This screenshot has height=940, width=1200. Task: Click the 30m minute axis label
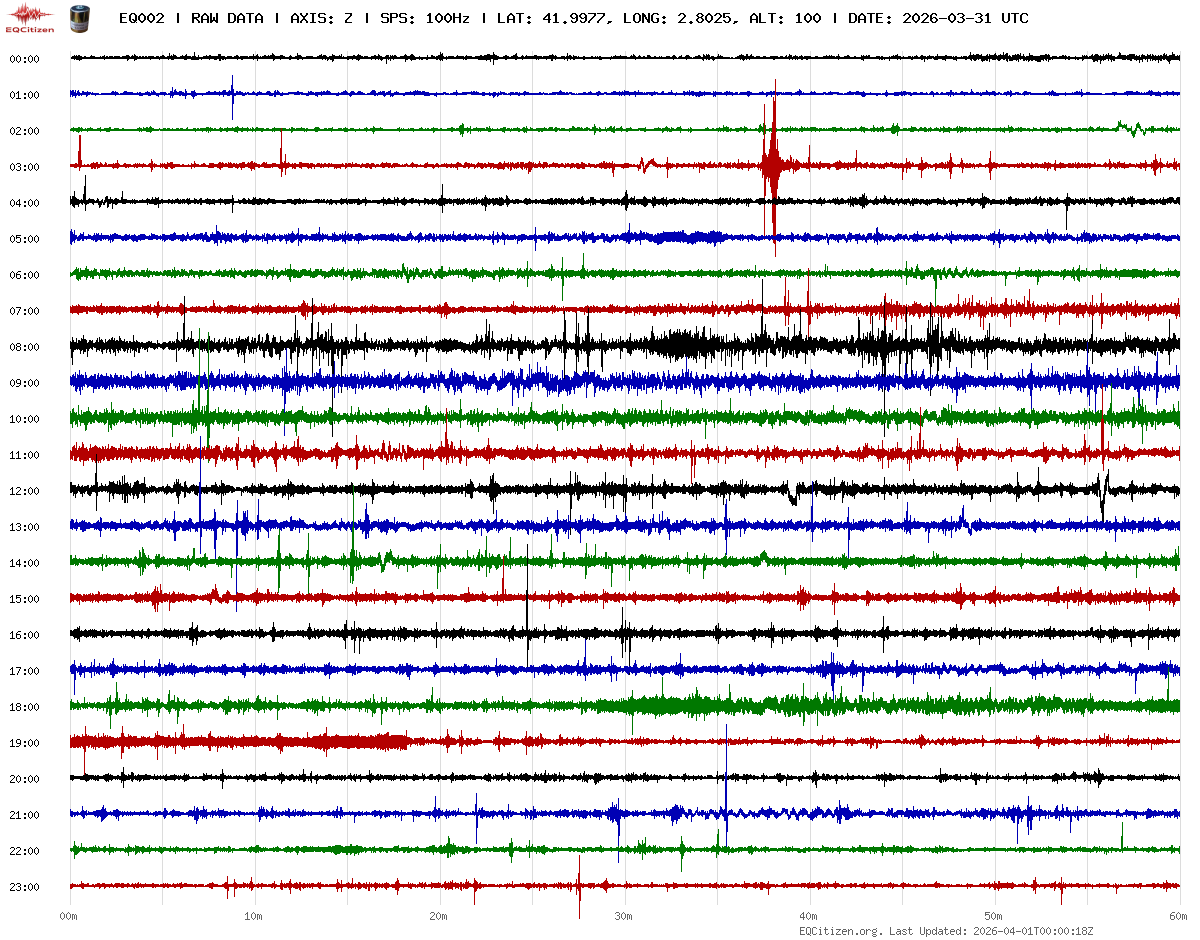(x=624, y=916)
